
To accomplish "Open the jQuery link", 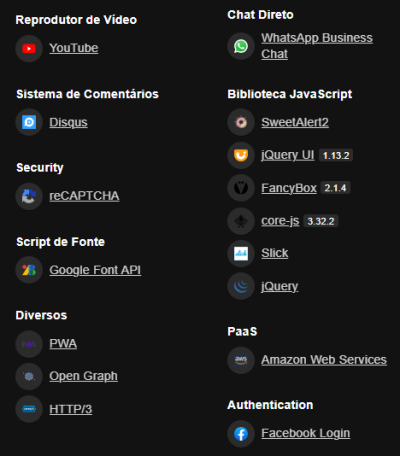I will (280, 286).
